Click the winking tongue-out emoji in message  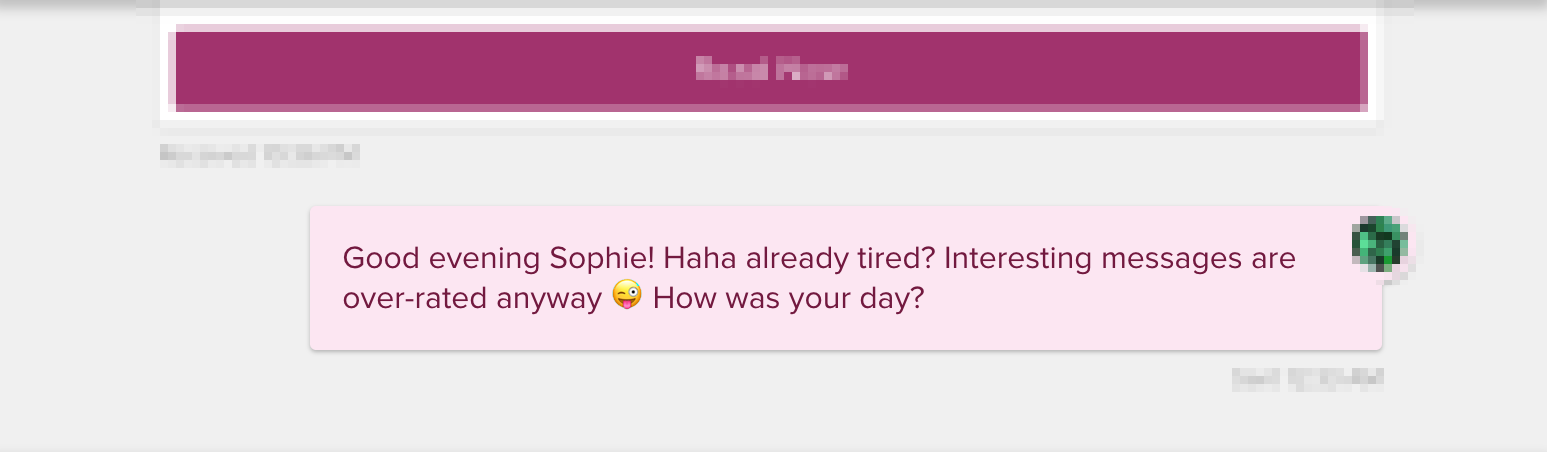tap(626, 296)
